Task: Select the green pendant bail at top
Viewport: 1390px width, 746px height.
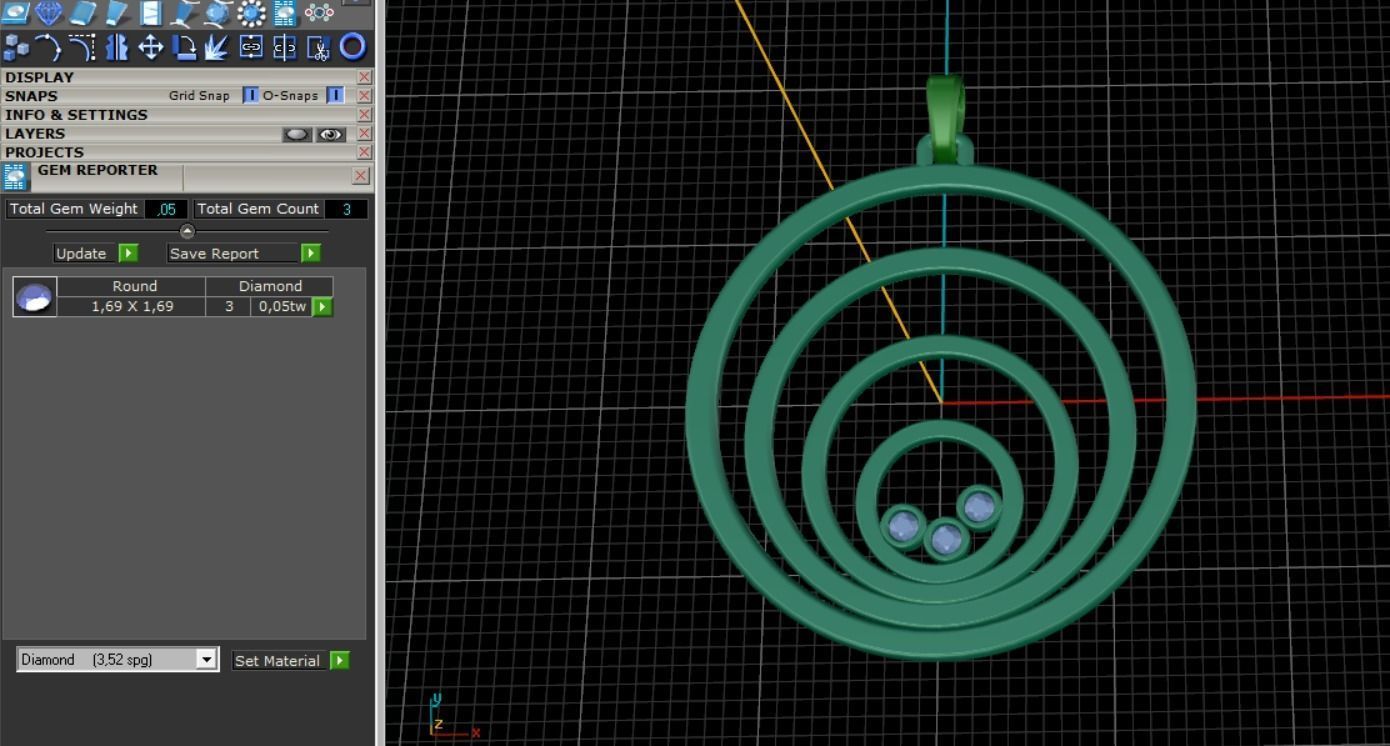Action: point(945,120)
